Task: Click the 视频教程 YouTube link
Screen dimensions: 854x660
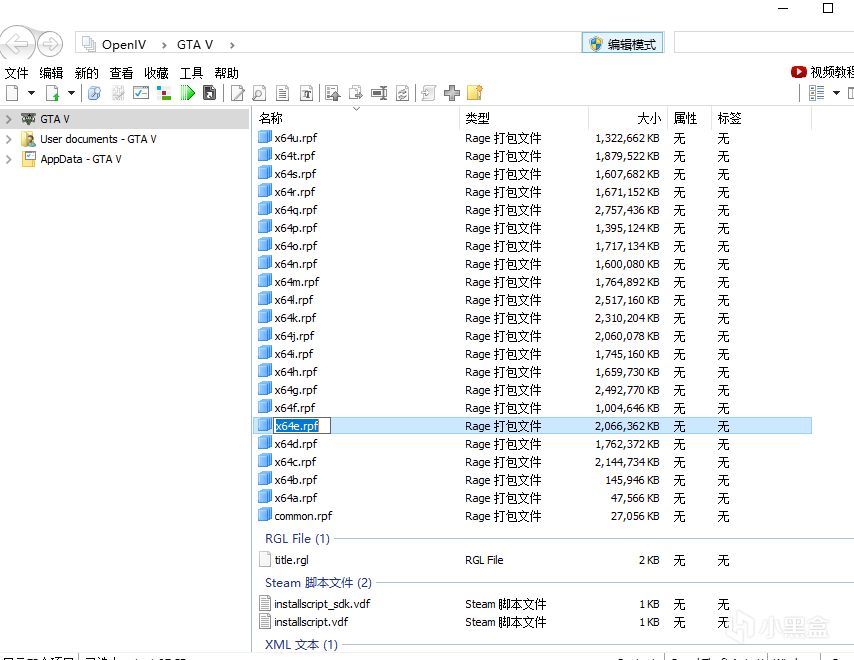Action: (x=822, y=72)
